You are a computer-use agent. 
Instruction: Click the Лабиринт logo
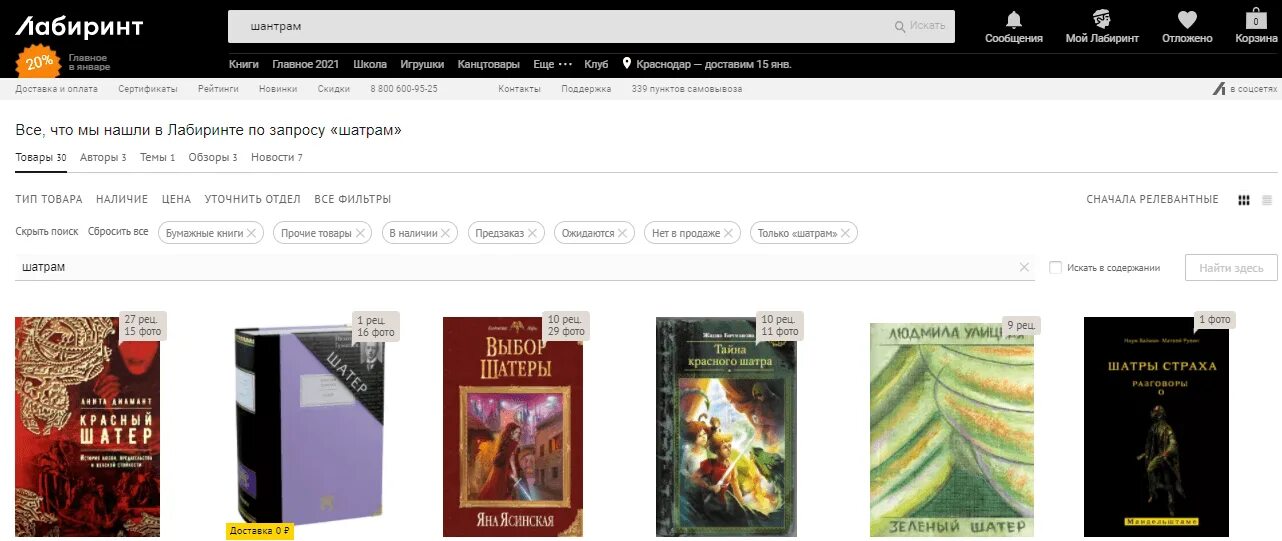78,27
